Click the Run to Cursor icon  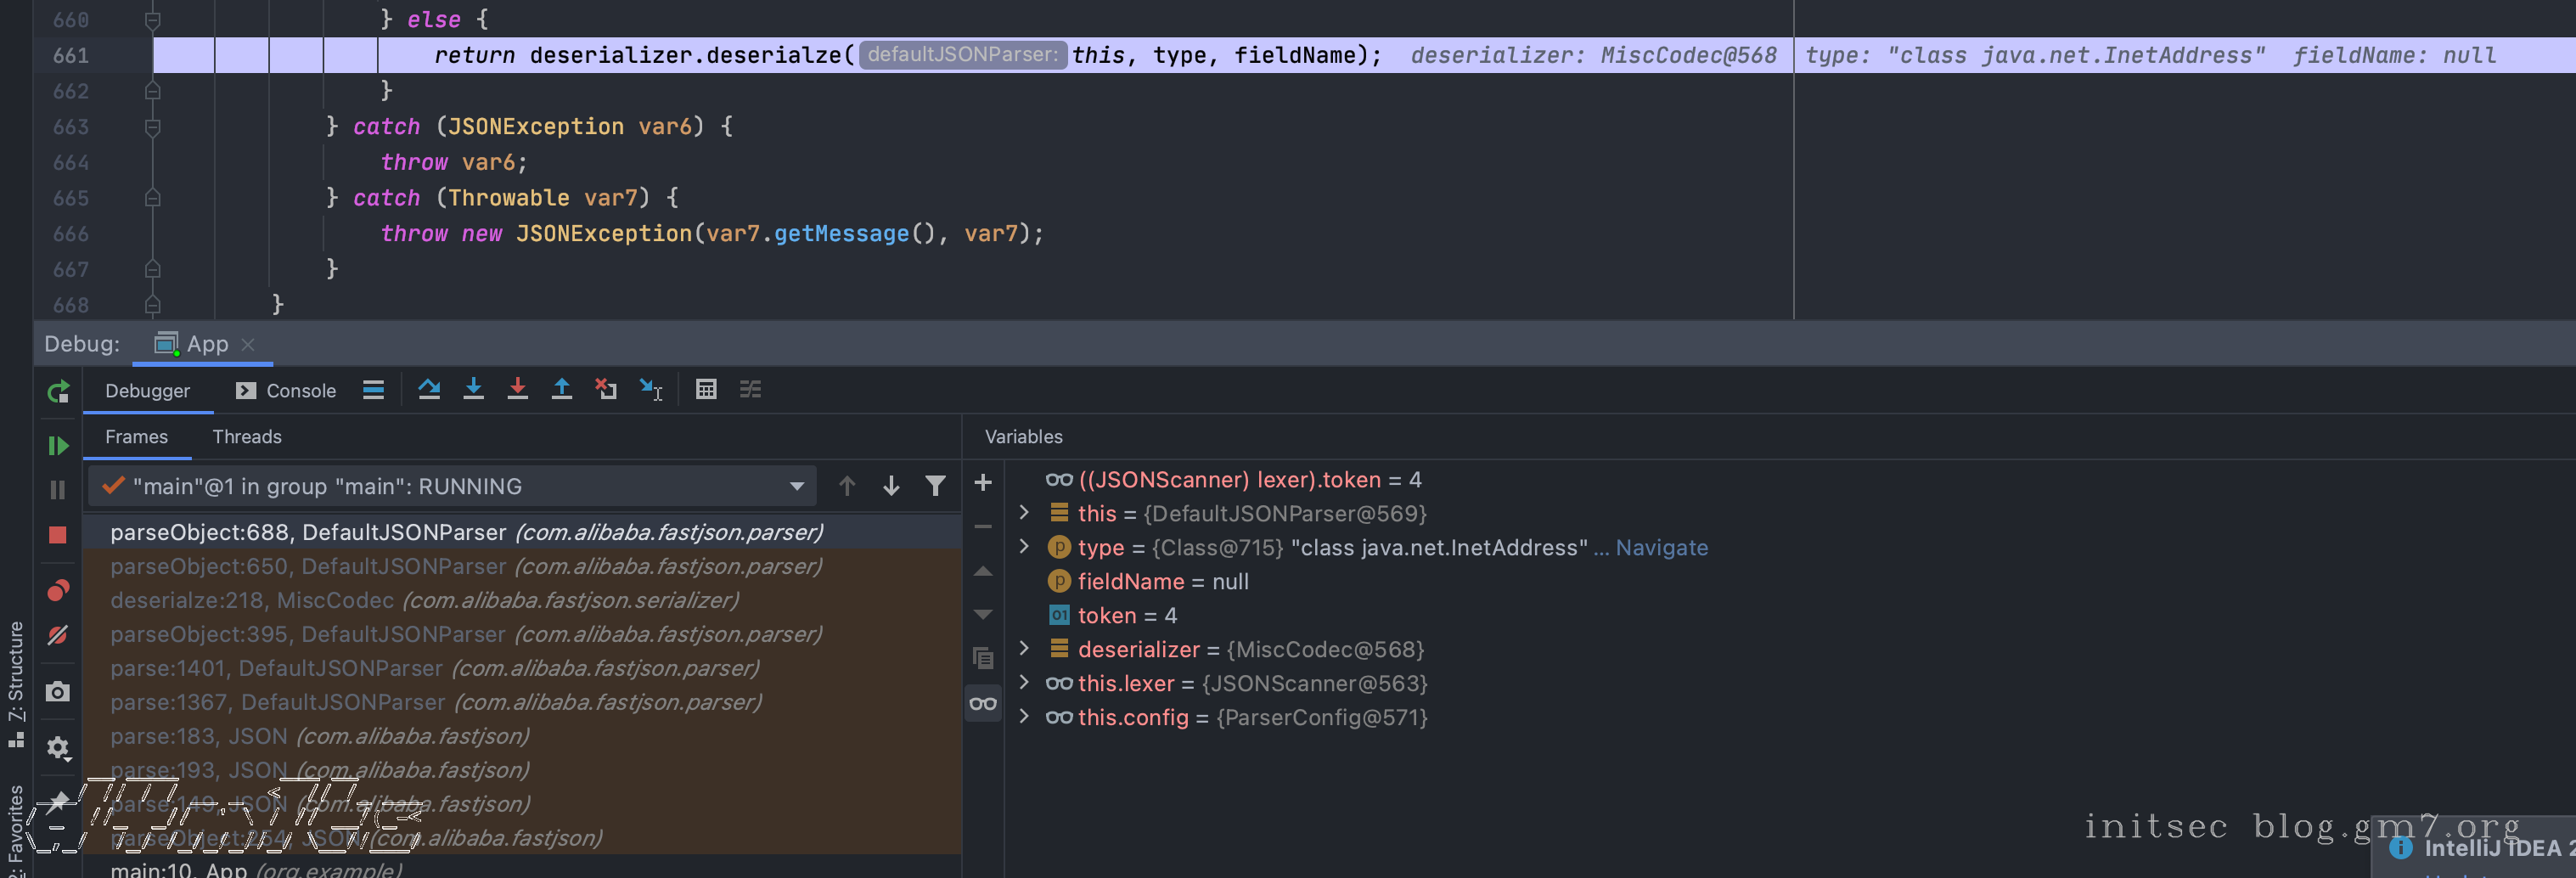click(x=651, y=389)
